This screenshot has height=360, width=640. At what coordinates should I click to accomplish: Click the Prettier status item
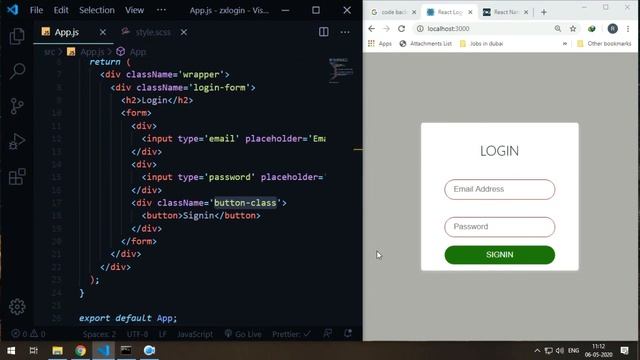(x=291, y=334)
